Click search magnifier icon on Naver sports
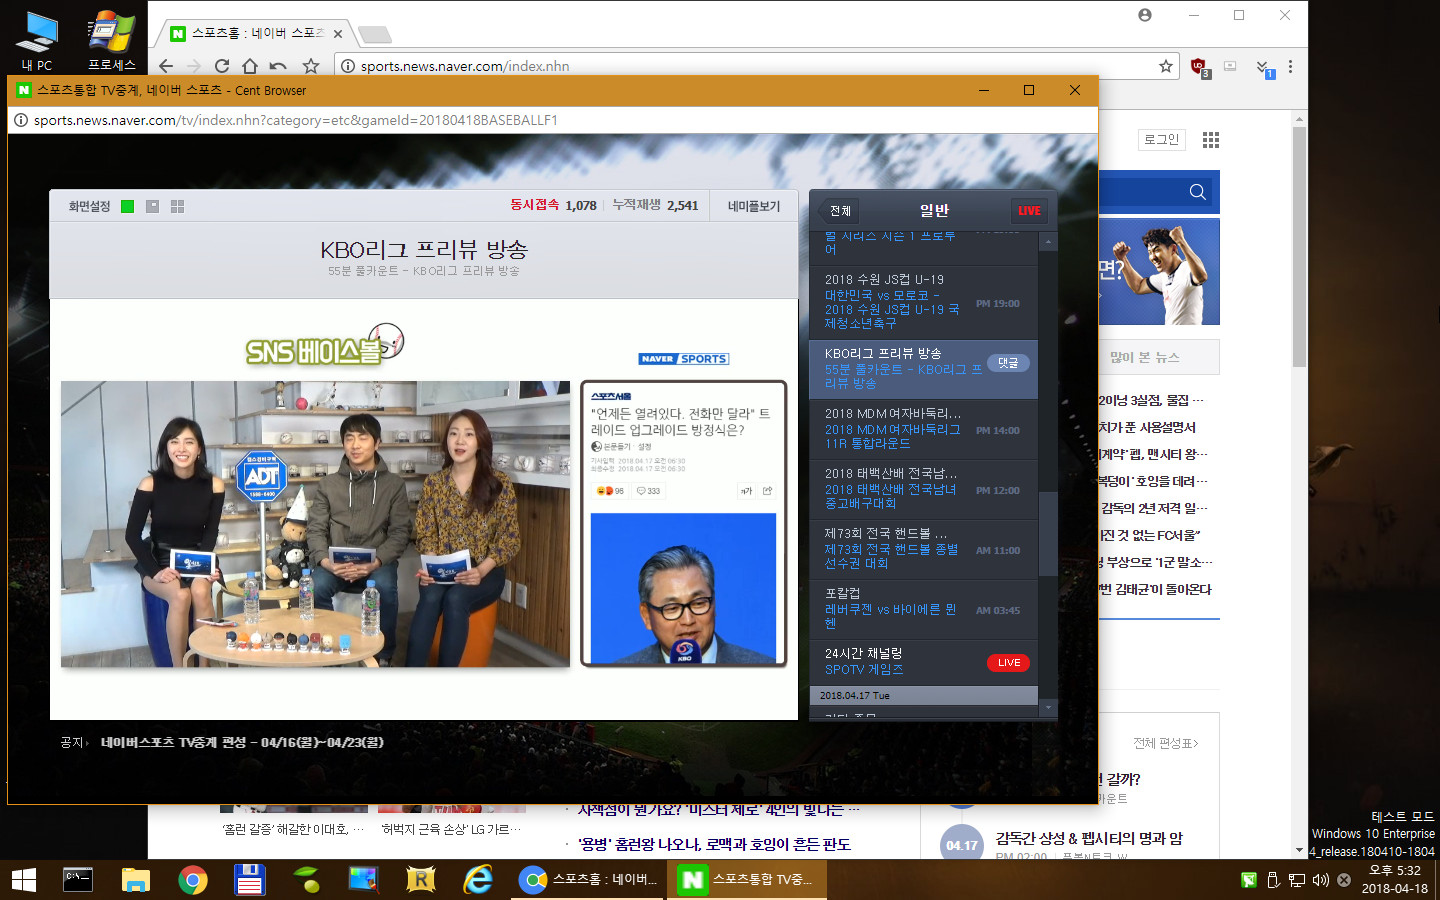1440x900 pixels. (1197, 192)
